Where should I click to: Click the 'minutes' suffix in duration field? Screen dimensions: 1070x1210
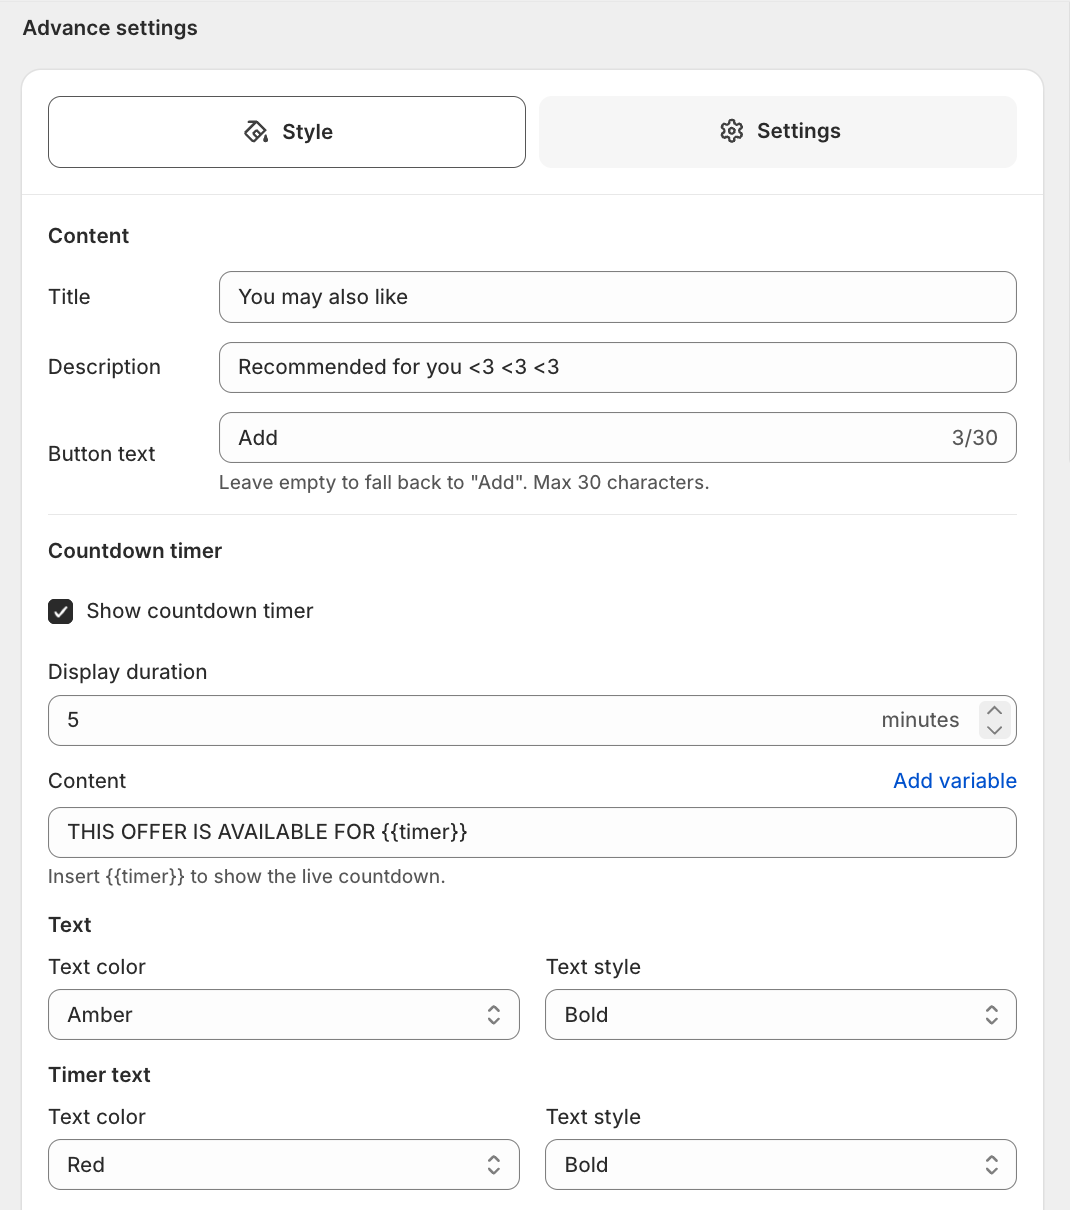pos(920,720)
